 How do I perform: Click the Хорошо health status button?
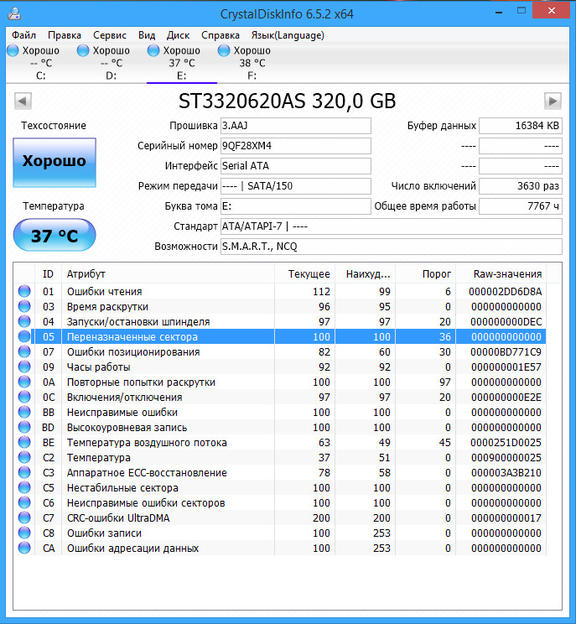[x=55, y=162]
